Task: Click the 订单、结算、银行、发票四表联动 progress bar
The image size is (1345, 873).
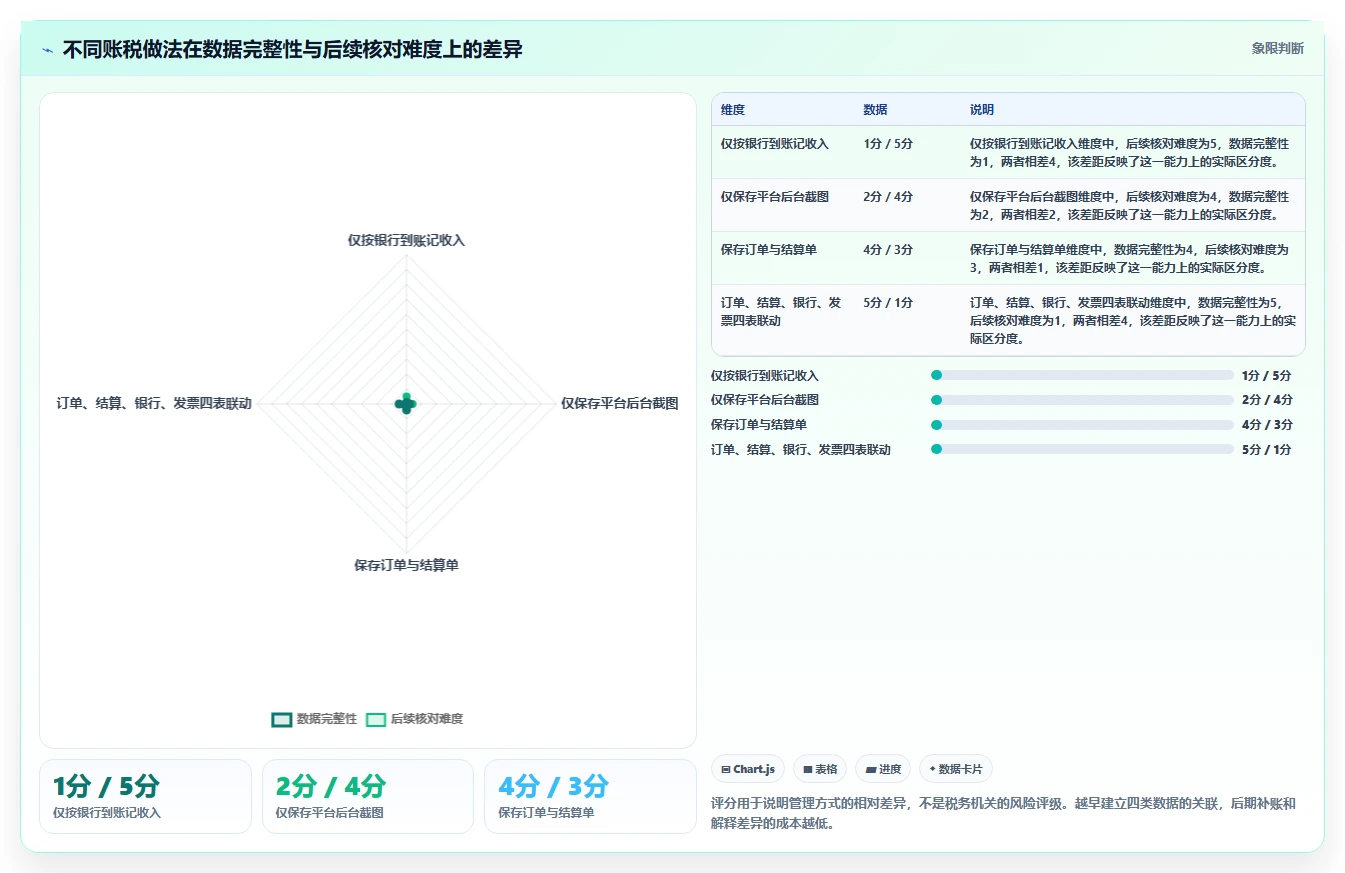Action: 1082,449
